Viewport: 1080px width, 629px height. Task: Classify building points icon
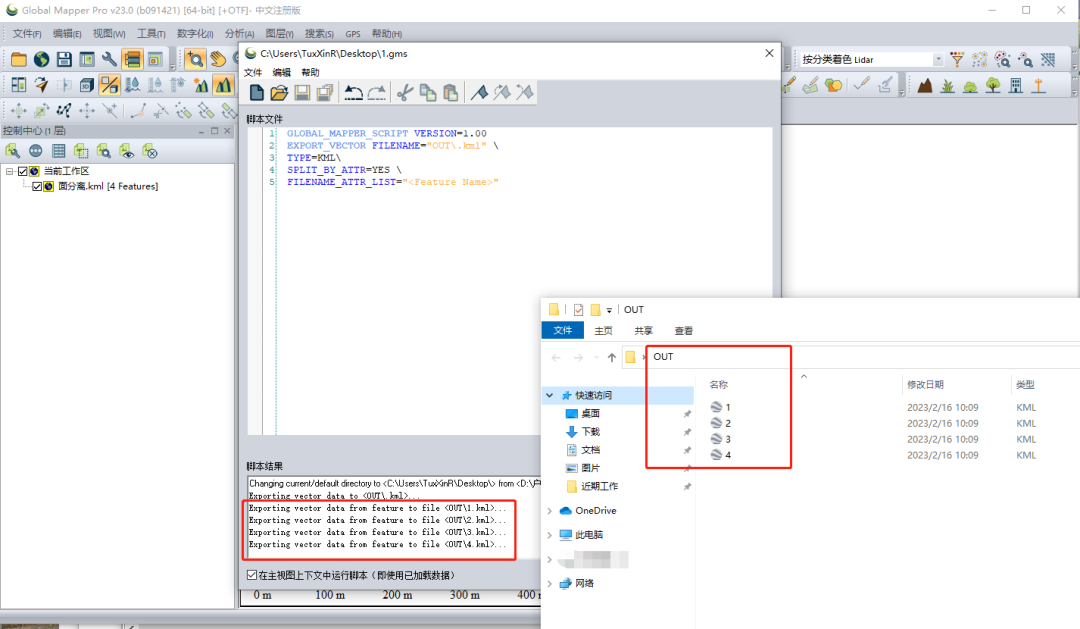[x=1016, y=85]
